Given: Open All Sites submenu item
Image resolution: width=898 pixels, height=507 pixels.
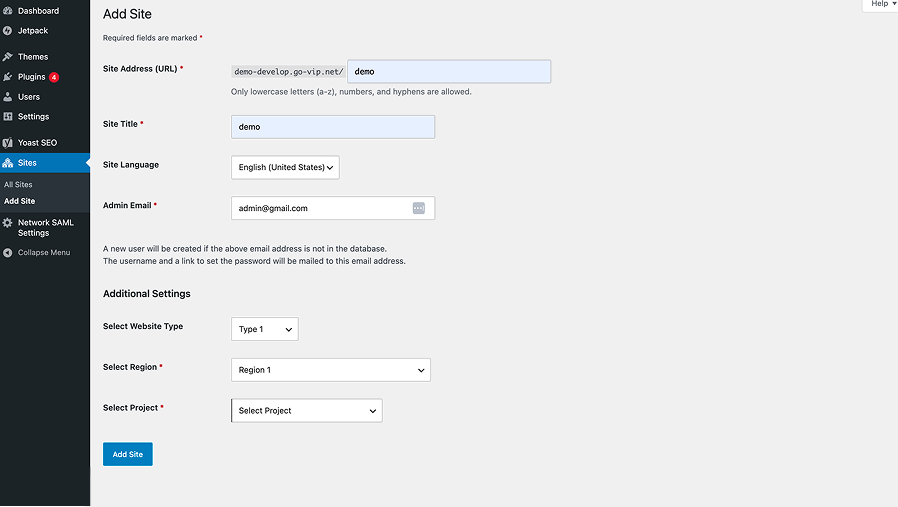Looking at the screenshot, I should pos(18,184).
